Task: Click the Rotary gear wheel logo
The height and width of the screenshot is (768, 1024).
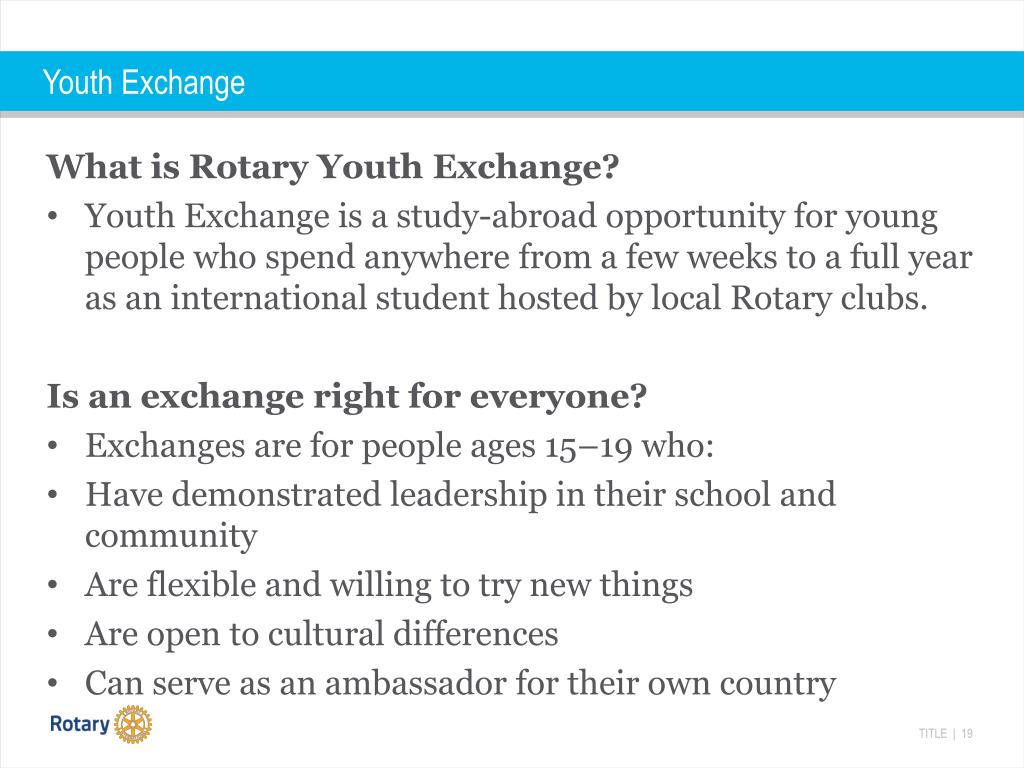Action: click(x=133, y=724)
